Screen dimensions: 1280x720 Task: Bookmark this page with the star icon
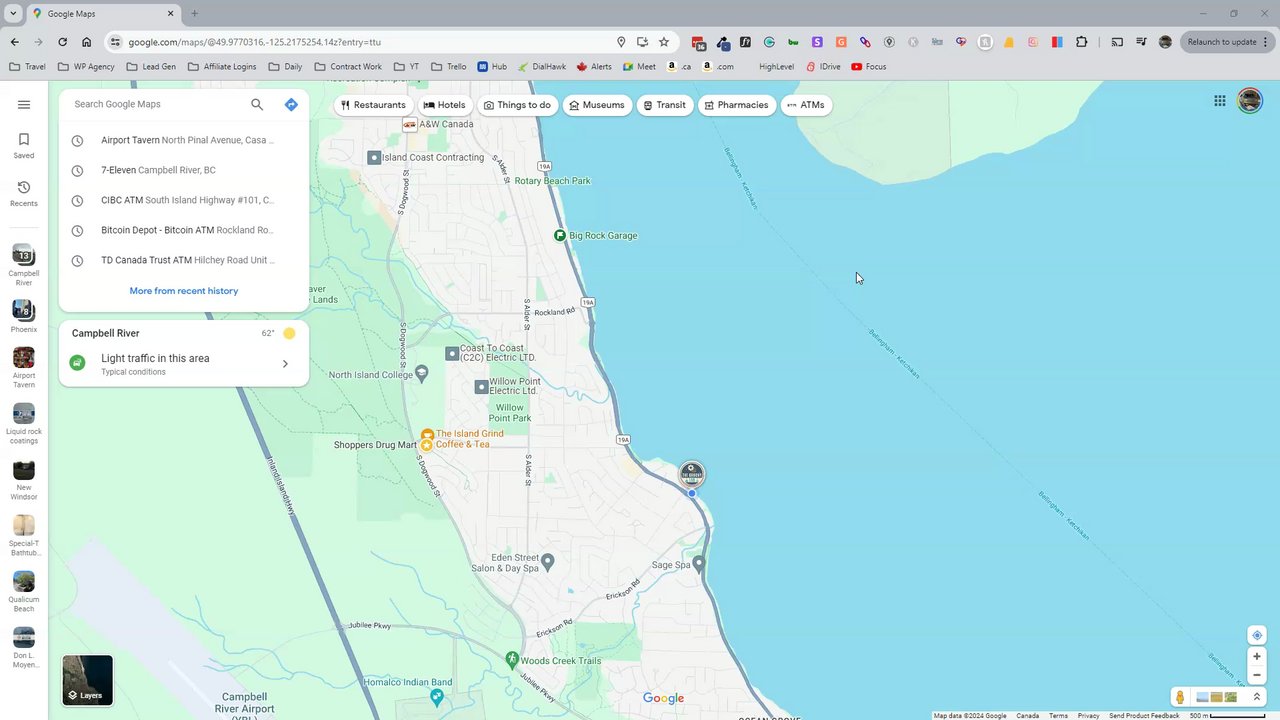pos(664,42)
